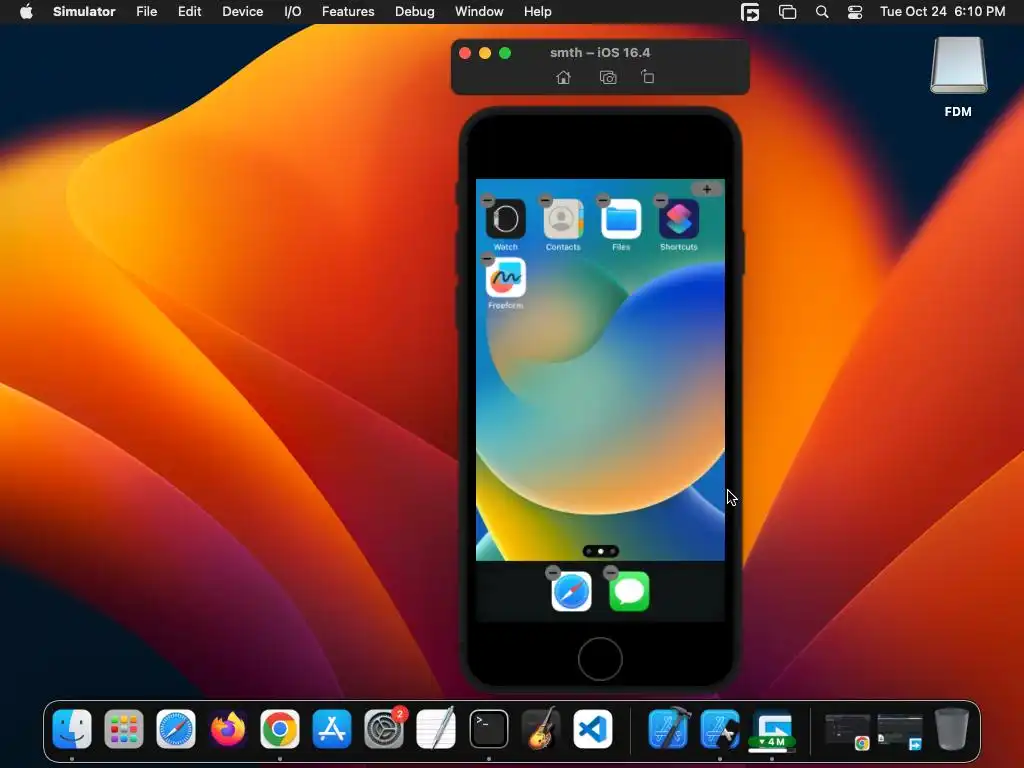
Task: Tap the home screen page dots indicator
Action: pos(600,551)
